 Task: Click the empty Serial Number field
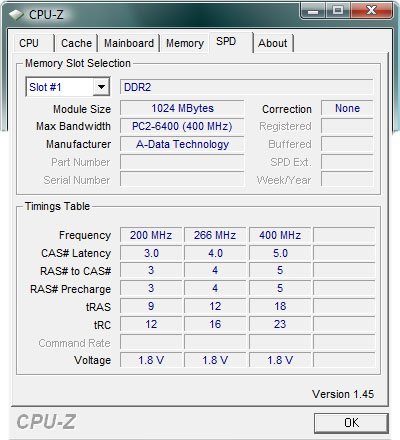tap(182, 180)
